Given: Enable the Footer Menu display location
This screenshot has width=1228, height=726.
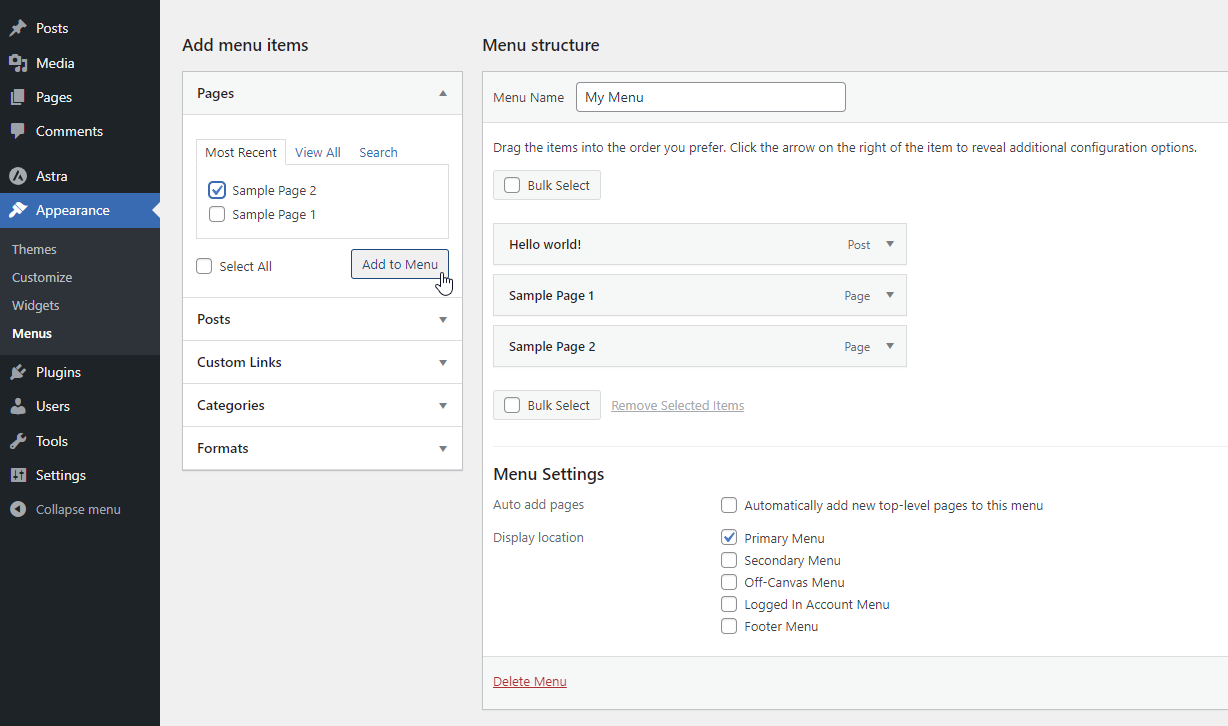Looking at the screenshot, I should tap(729, 626).
